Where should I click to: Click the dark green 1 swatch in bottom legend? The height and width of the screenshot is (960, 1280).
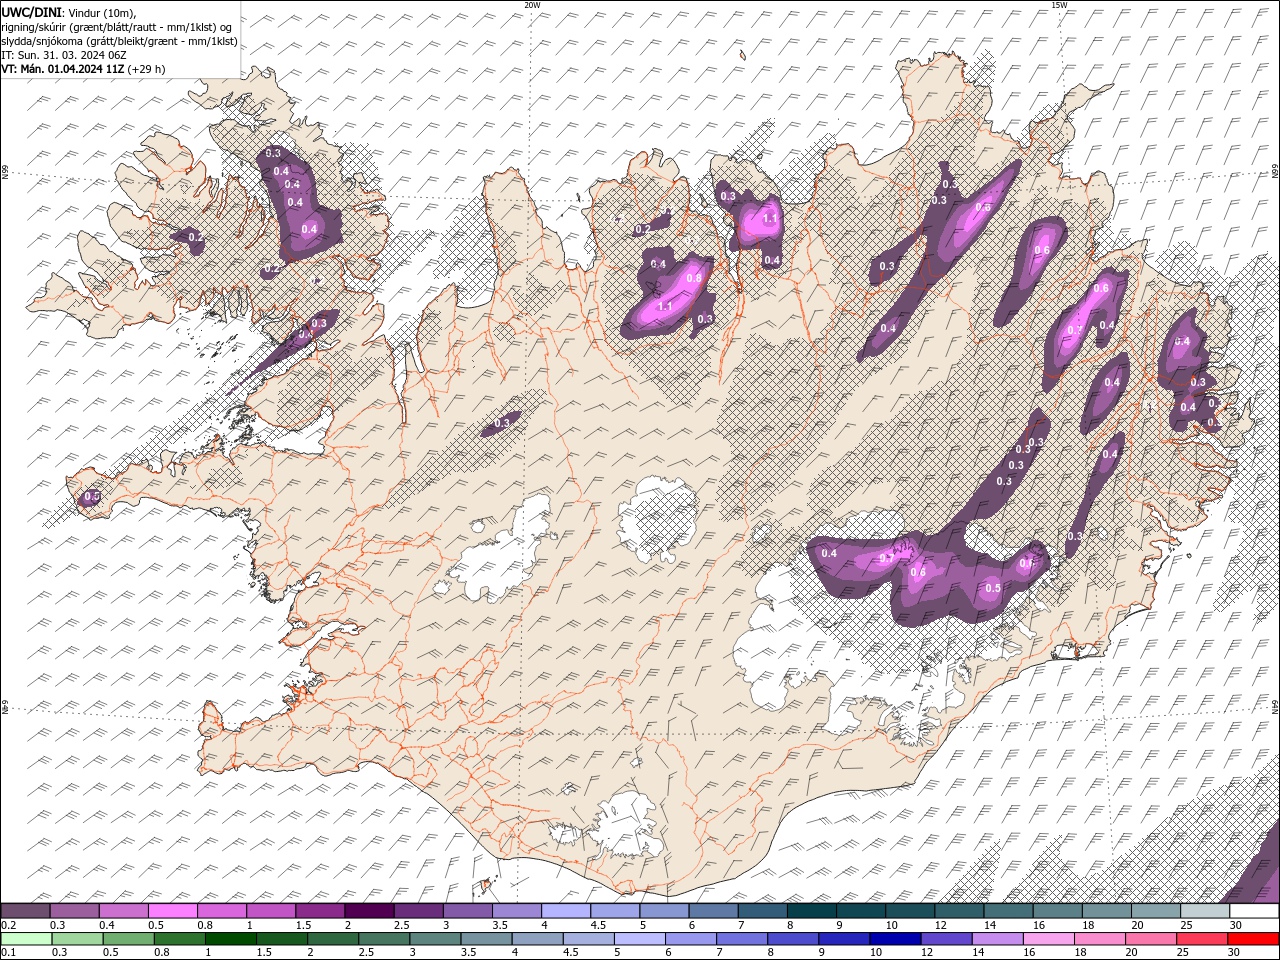230,938
